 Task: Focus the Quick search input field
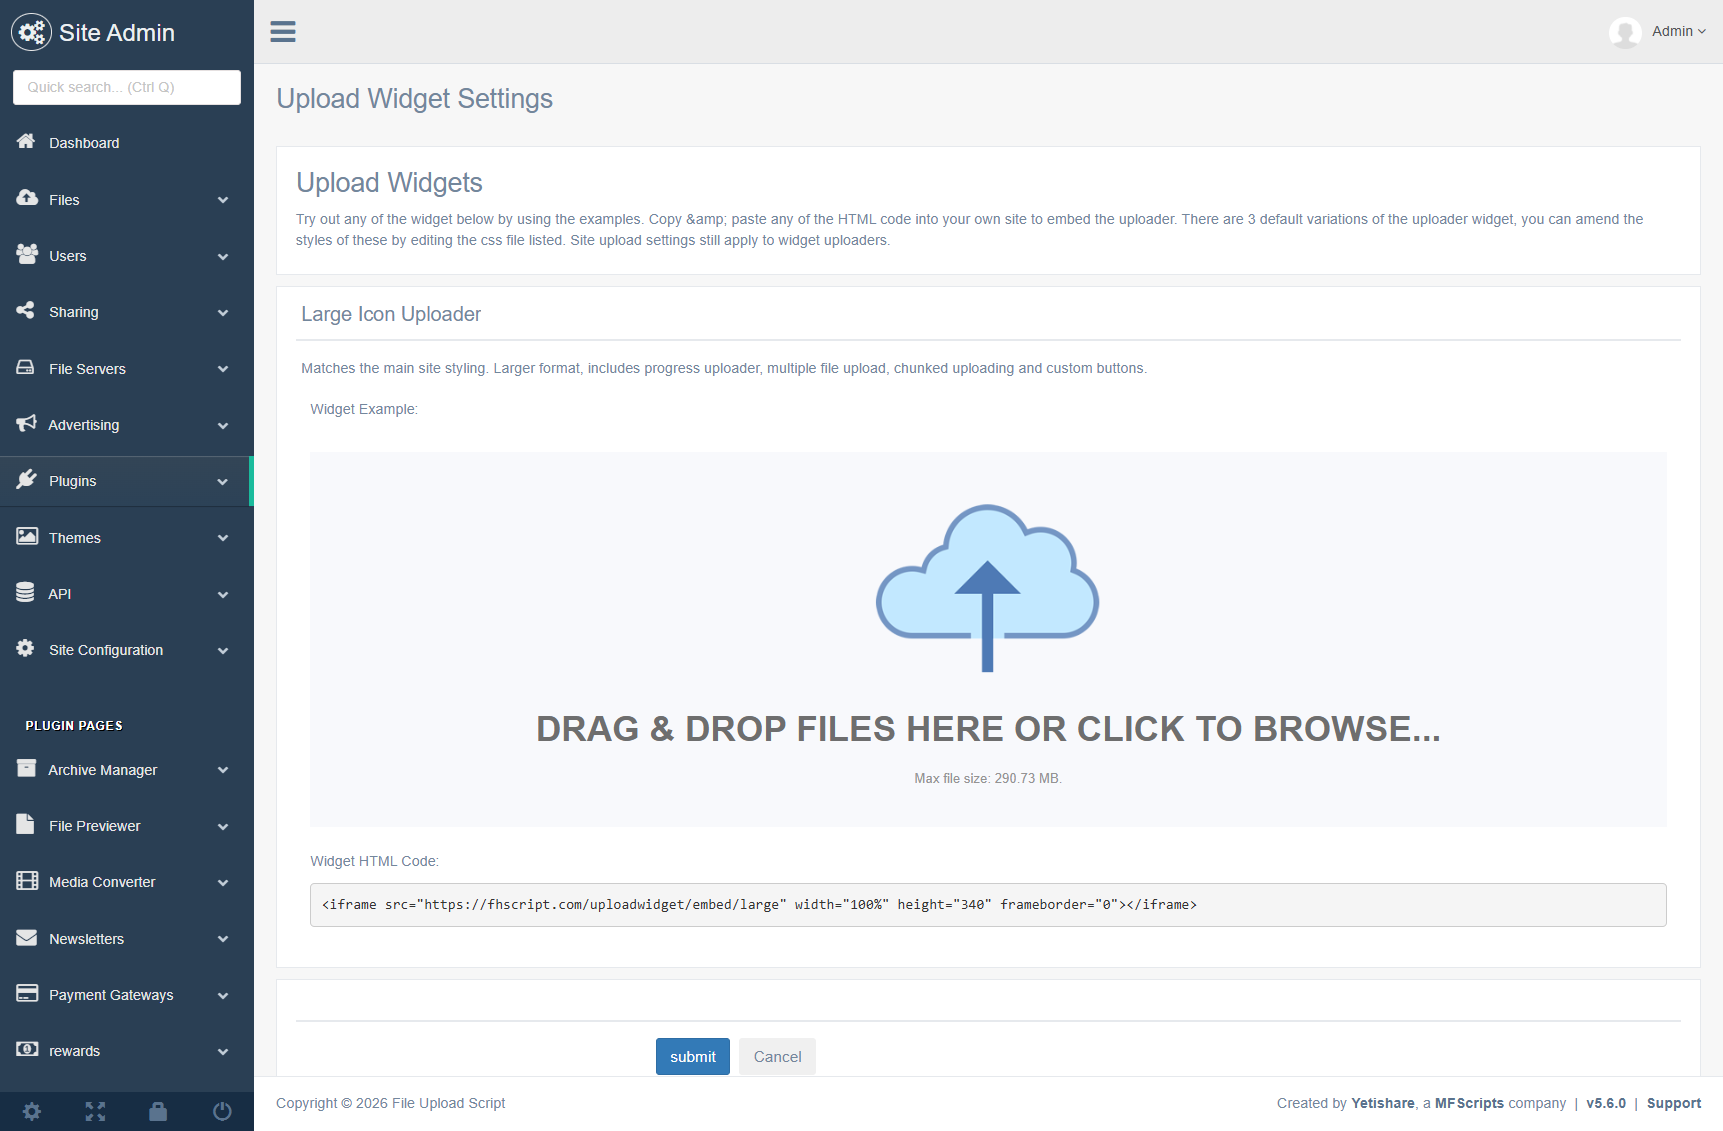tap(127, 87)
